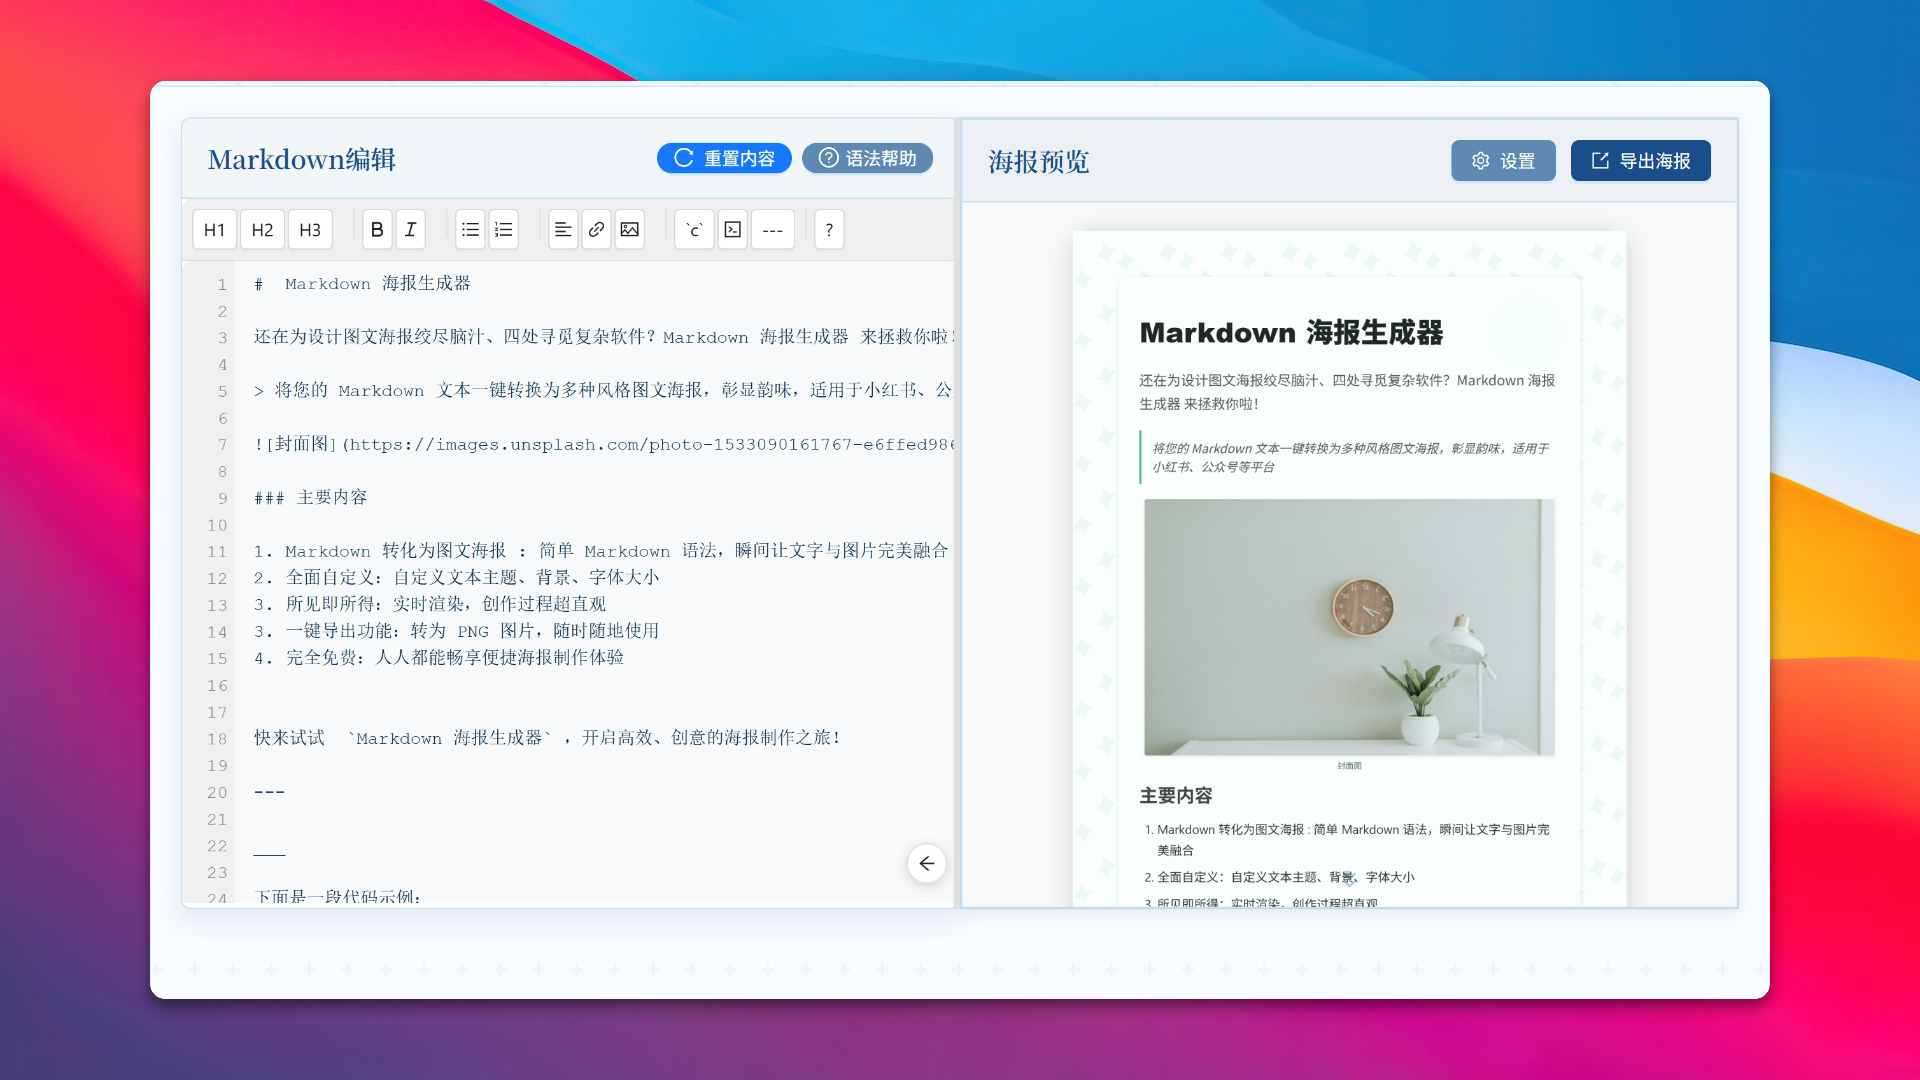Click the blockquote line starting with > 将您的
Viewport: 1920px width, 1080px height.
[604, 391]
